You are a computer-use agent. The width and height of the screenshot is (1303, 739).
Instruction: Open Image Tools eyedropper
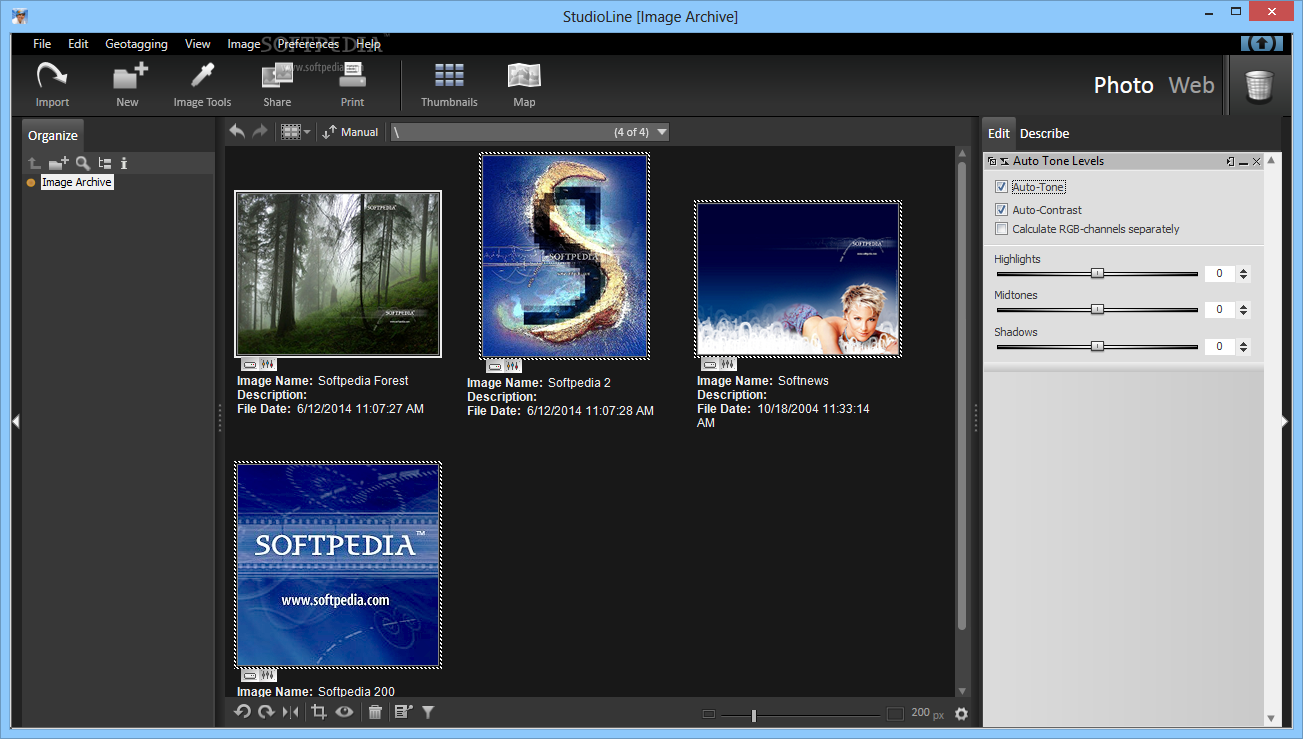(202, 84)
